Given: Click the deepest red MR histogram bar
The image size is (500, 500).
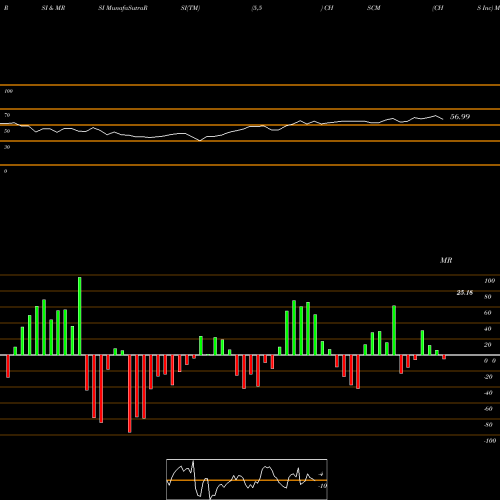Looking at the screenshot, I should coord(130,394).
